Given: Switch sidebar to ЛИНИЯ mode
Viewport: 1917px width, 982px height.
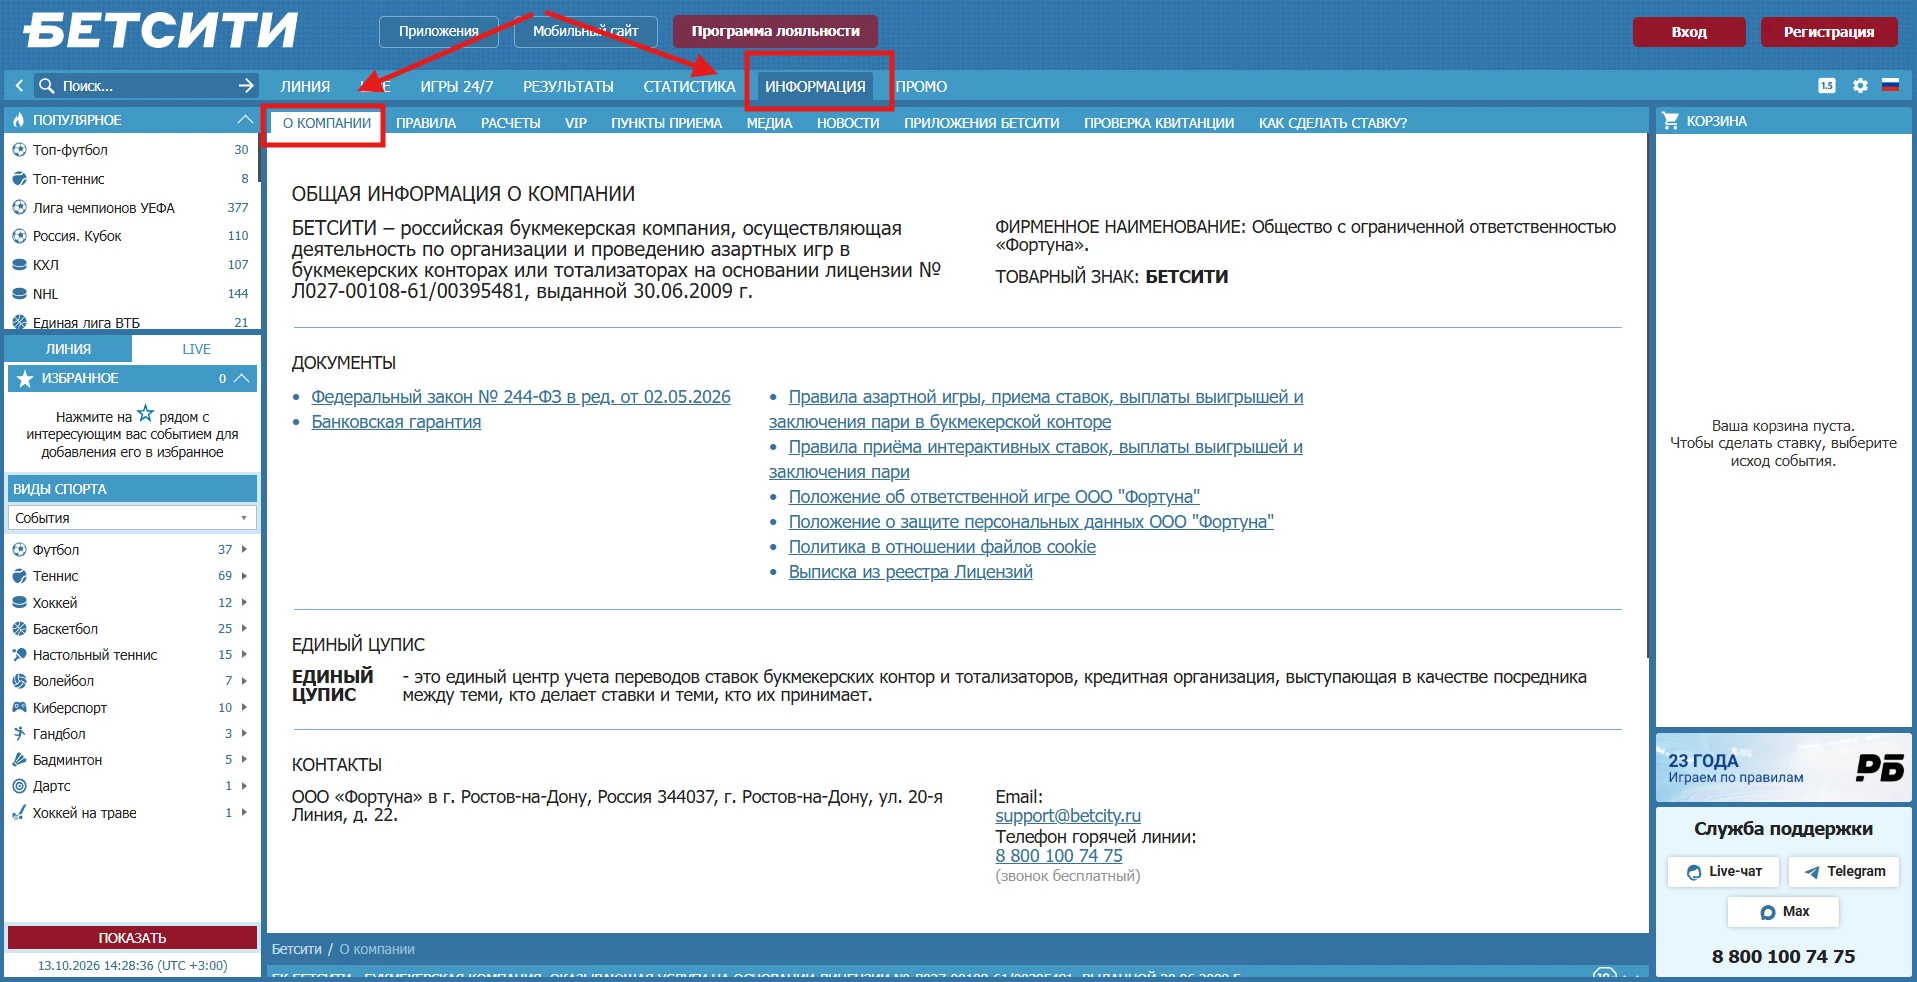Looking at the screenshot, I should 68,349.
